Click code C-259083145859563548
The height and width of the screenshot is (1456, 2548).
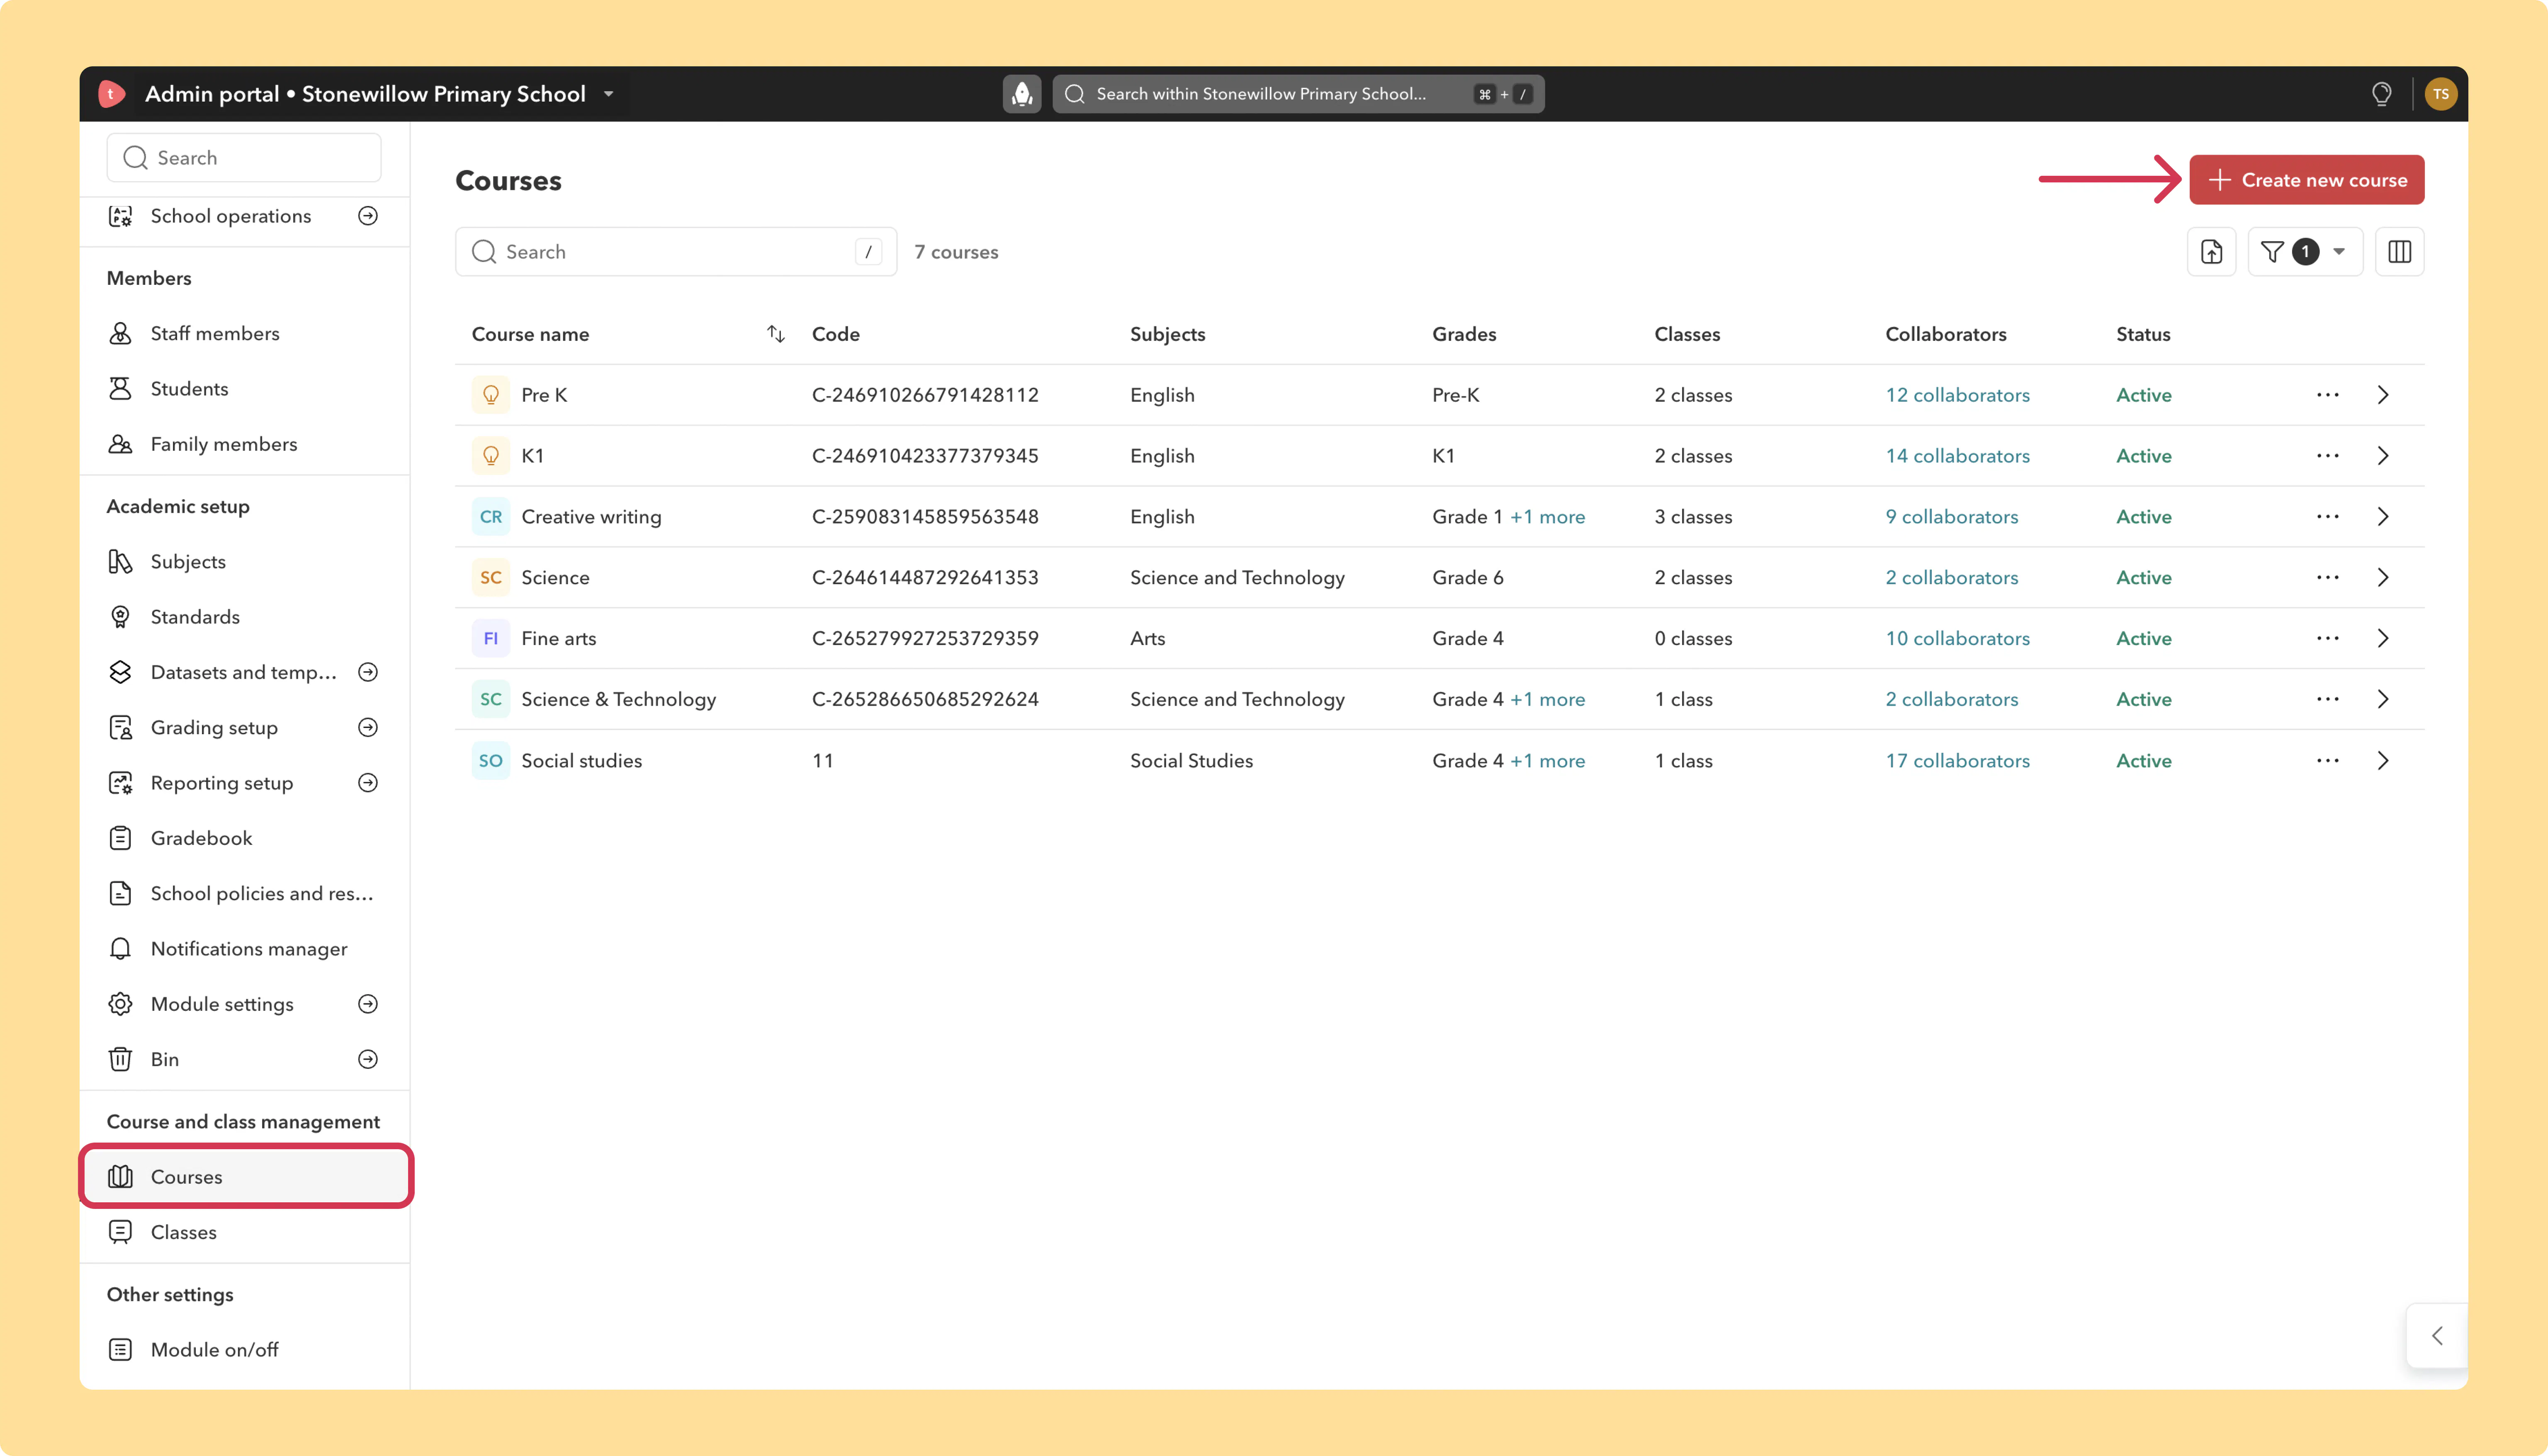pyautogui.click(x=925, y=517)
